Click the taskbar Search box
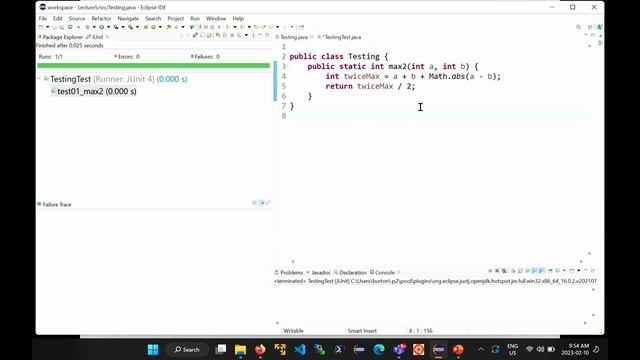 pyautogui.click(x=187, y=349)
